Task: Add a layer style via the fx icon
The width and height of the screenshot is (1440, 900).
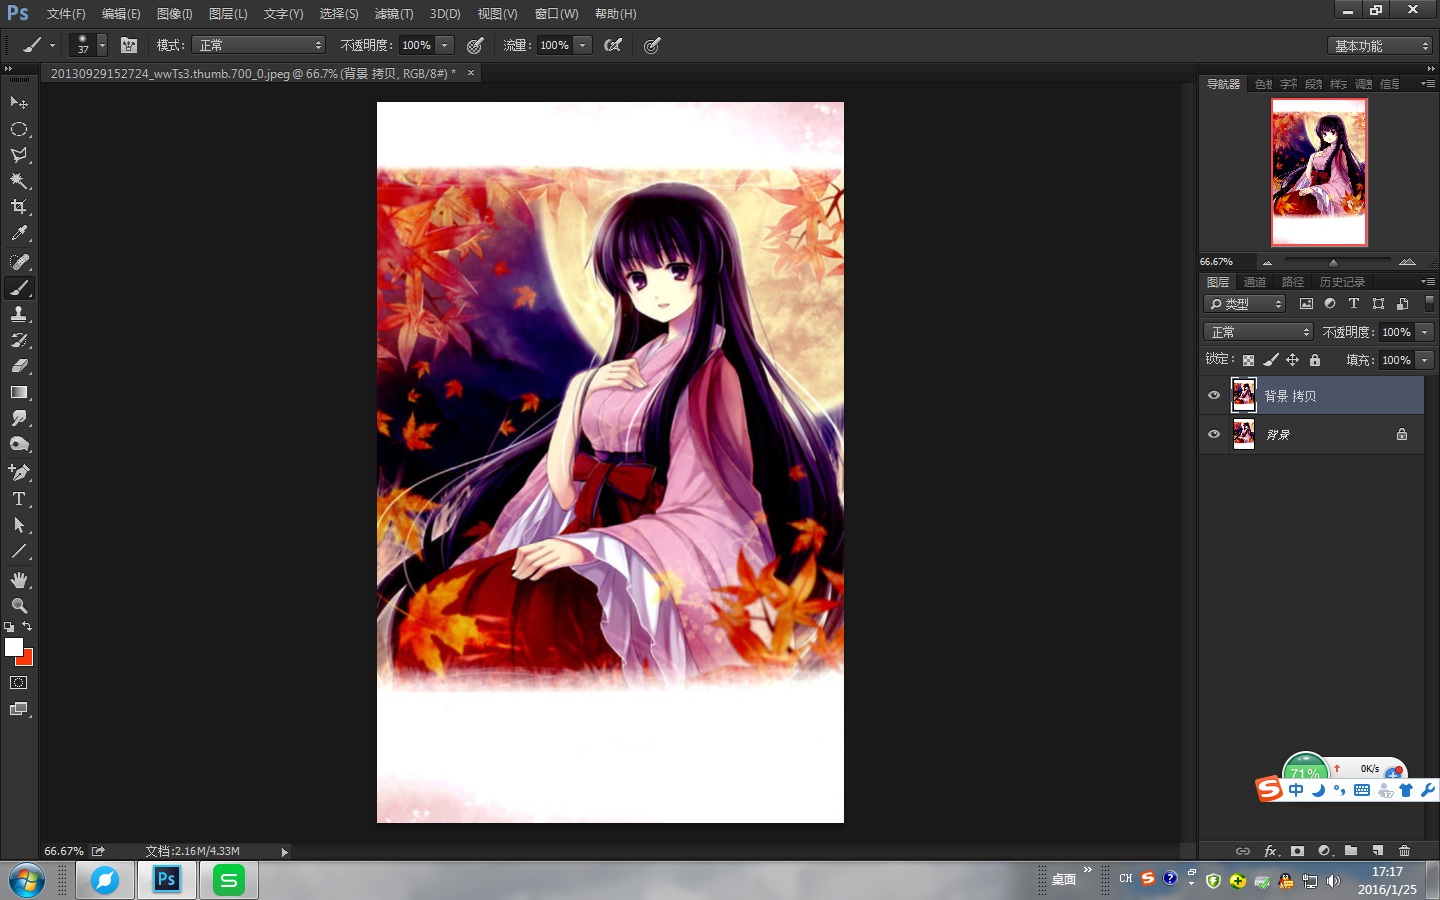Action: (1271, 851)
